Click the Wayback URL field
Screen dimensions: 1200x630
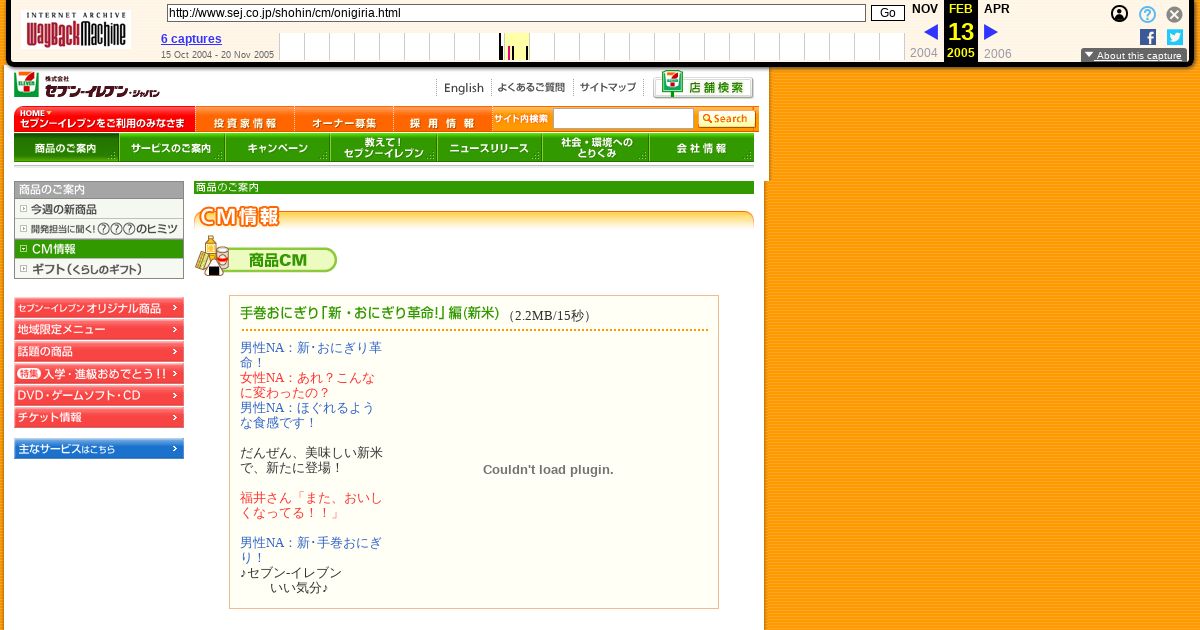click(516, 13)
